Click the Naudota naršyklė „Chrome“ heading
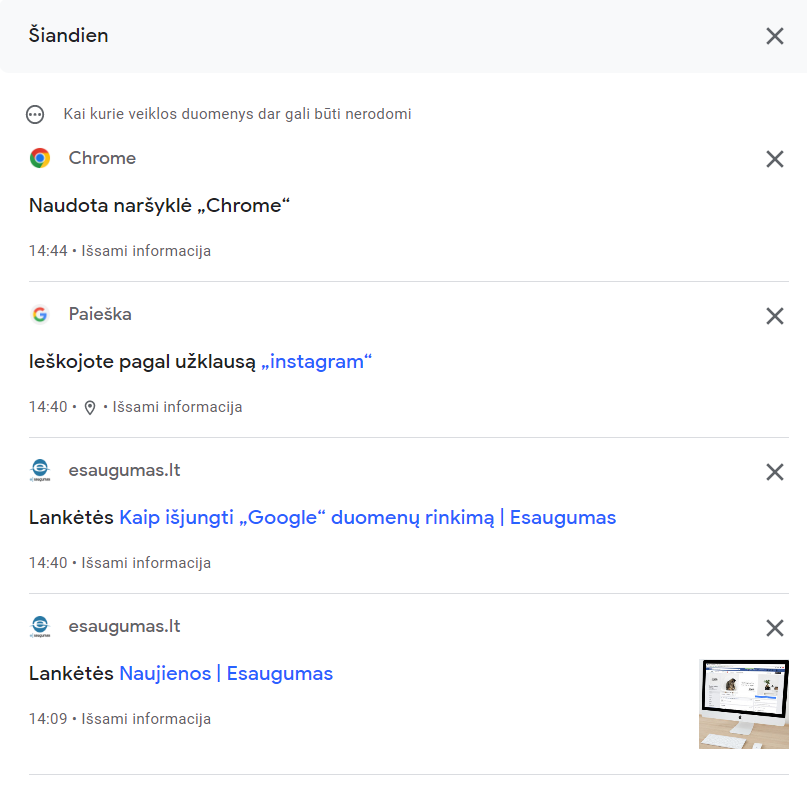The height and width of the screenshot is (796, 807). click(160, 206)
